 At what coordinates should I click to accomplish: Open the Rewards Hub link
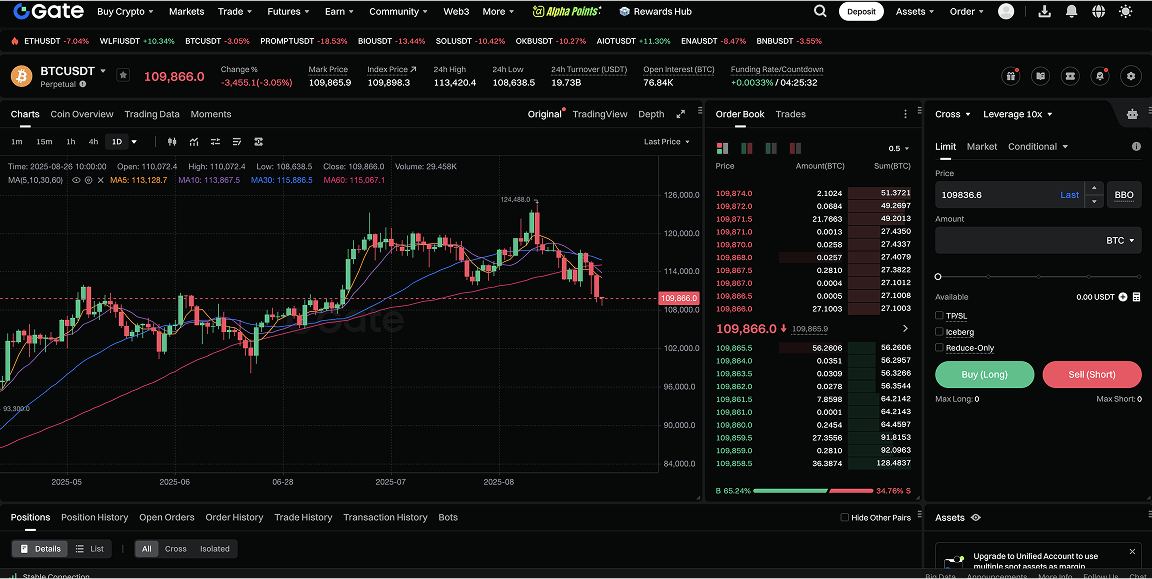click(x=655, y=11)
